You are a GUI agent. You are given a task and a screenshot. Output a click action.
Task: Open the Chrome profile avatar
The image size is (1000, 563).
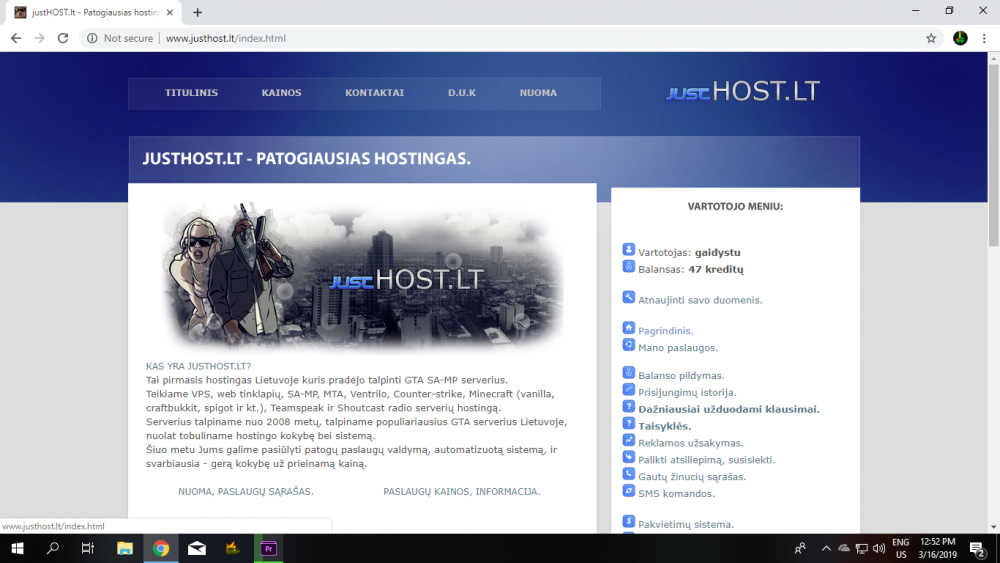[x=960, y=38]
